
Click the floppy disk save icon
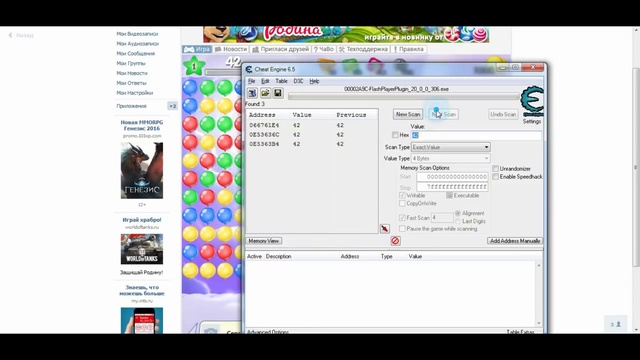pos(278,93)
